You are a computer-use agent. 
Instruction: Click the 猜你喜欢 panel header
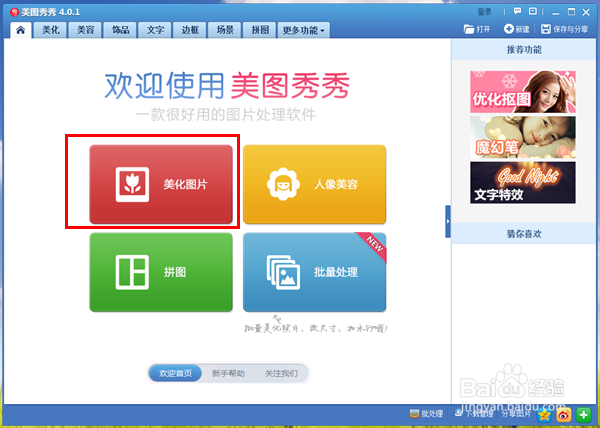click(x=524, y=234)
